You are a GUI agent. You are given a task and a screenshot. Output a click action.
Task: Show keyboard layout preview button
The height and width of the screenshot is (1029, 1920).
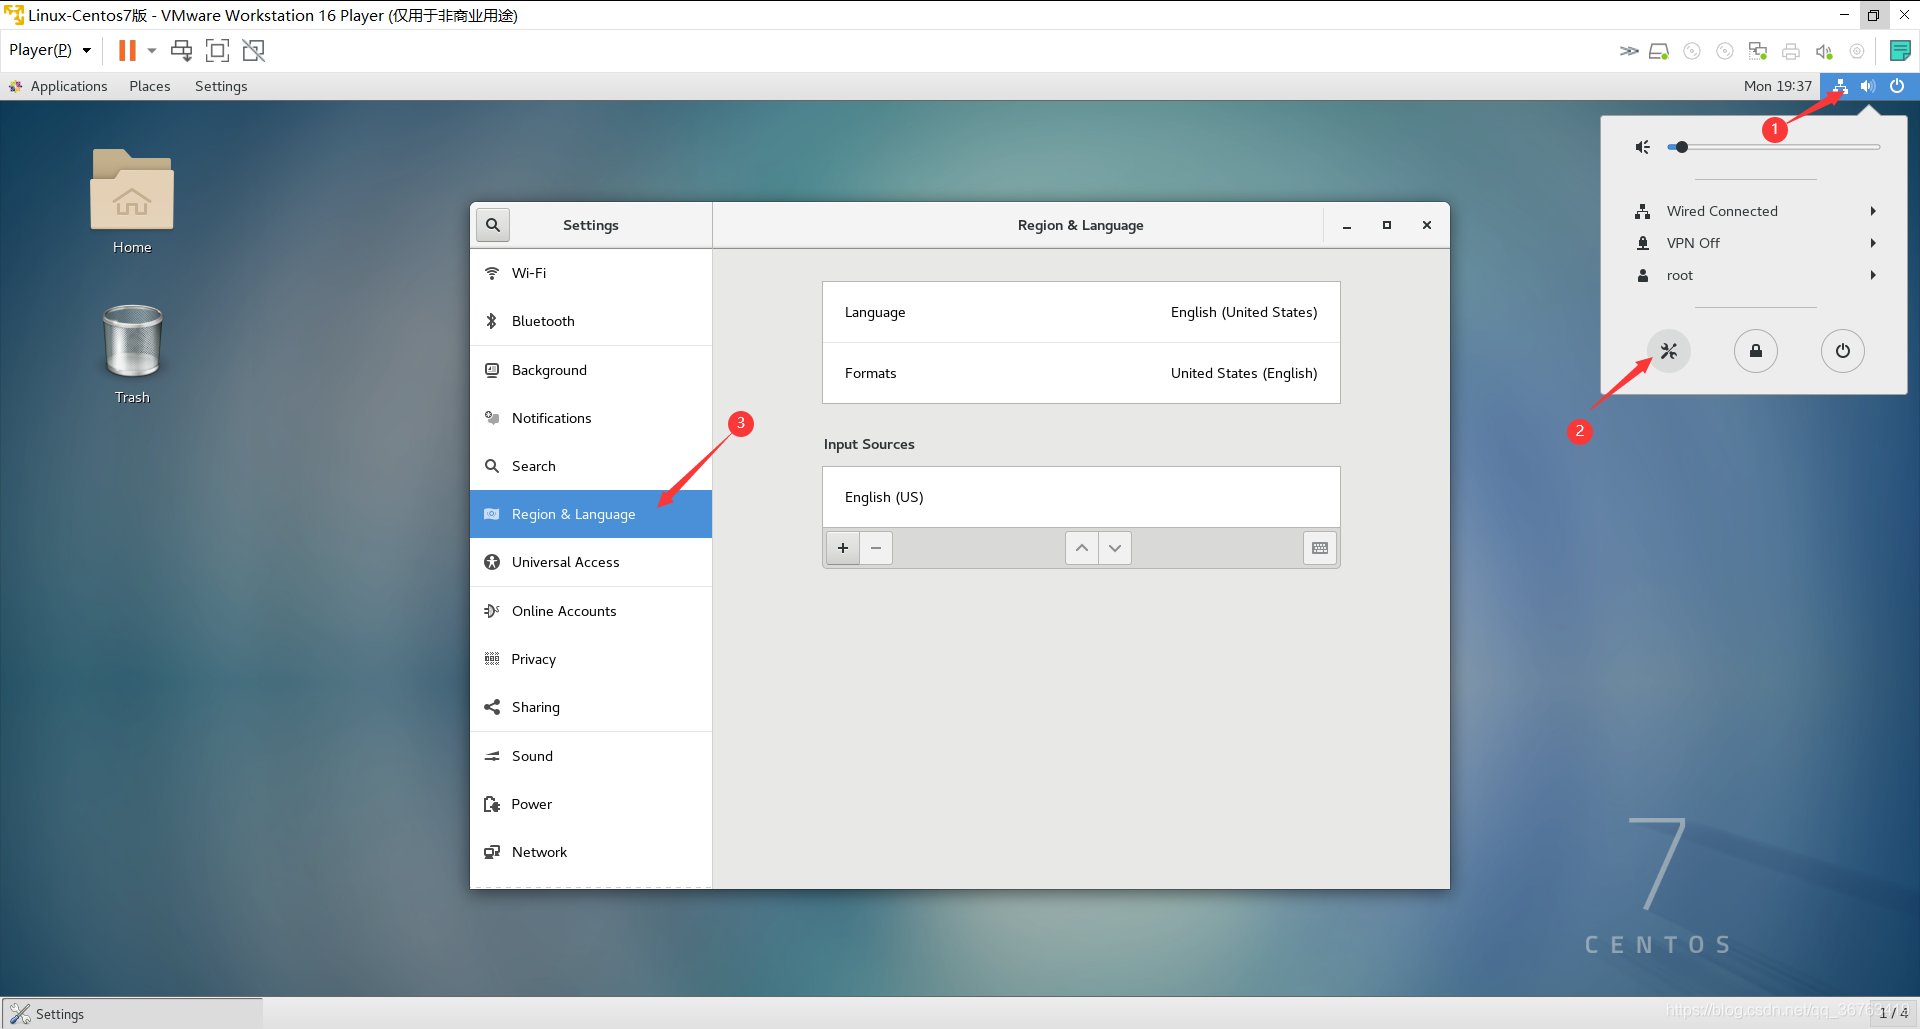click(1320, 548)
